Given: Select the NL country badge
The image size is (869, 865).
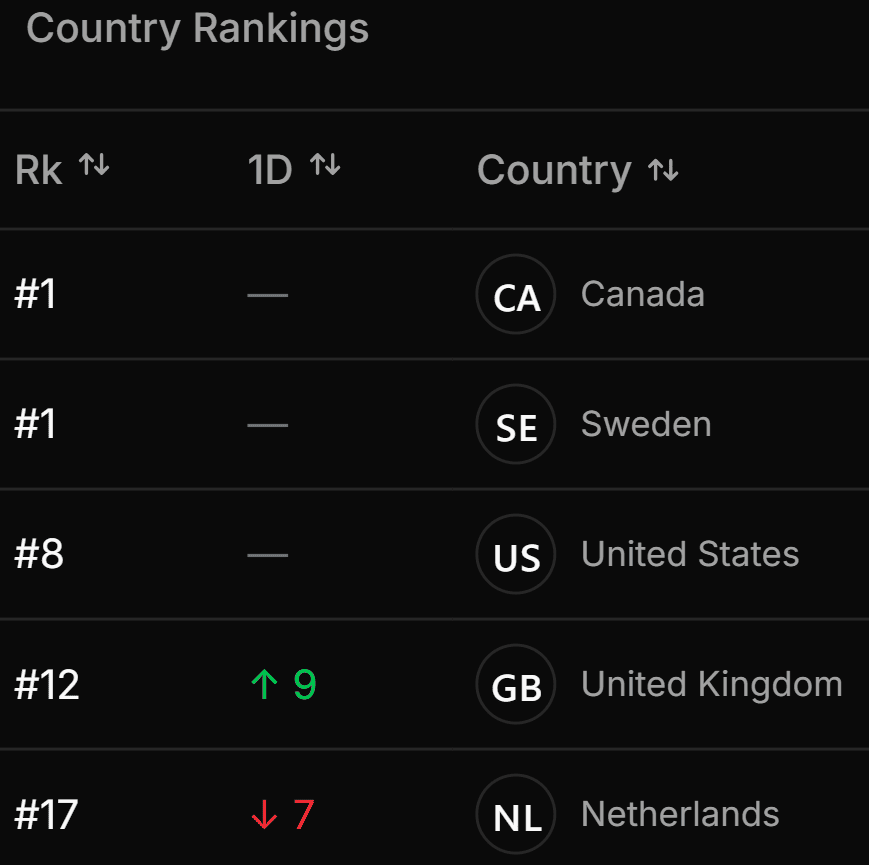Looking at the screenshot, I should [516, 815].
